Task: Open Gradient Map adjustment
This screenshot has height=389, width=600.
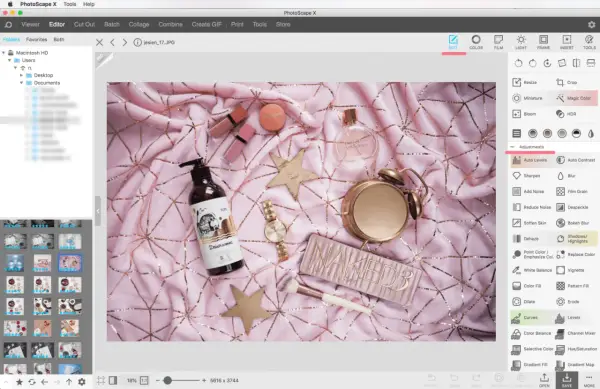Action: pos(575,365)
